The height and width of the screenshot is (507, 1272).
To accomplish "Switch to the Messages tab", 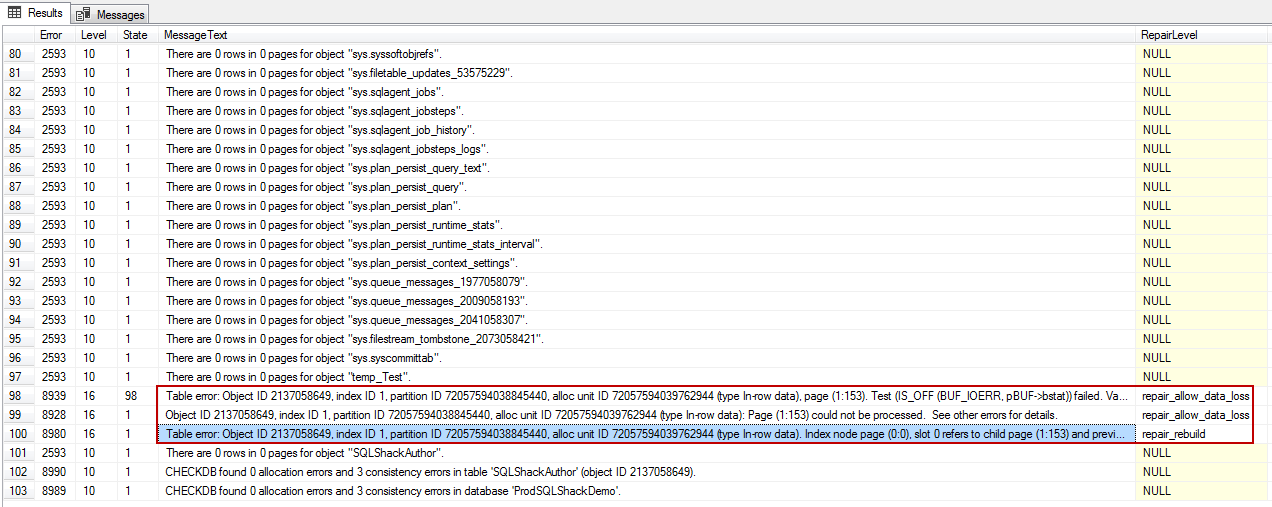I will 110,14.
